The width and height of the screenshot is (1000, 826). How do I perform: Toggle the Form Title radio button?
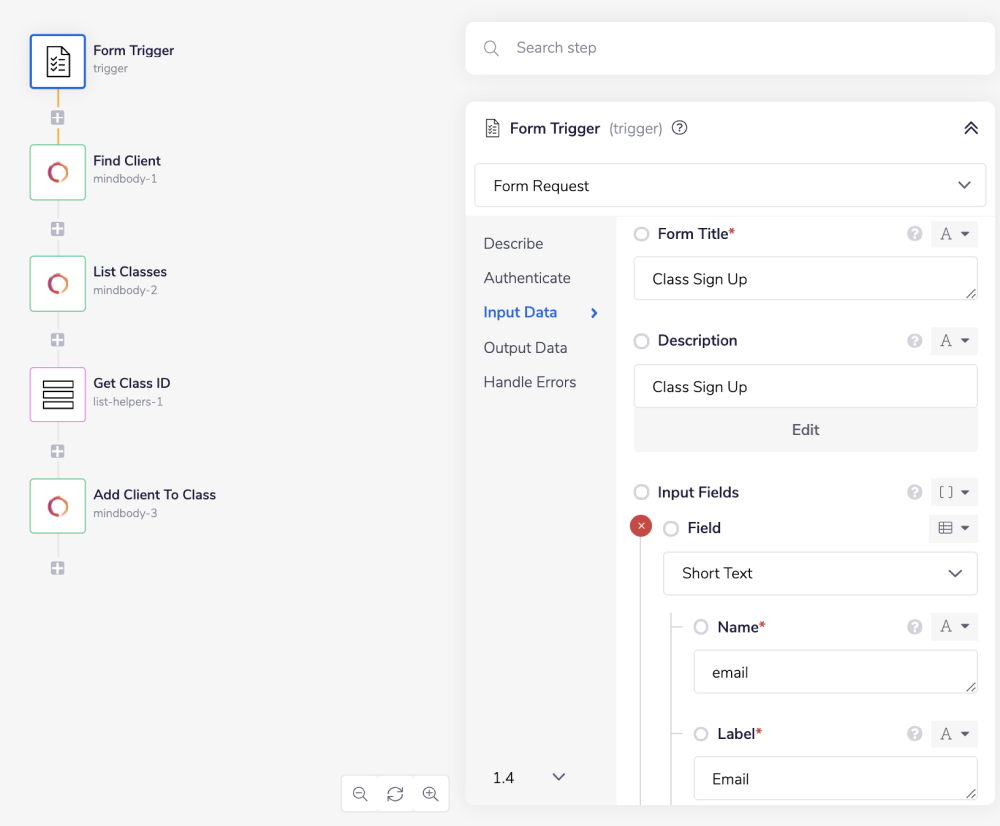[x=642, y=234]
